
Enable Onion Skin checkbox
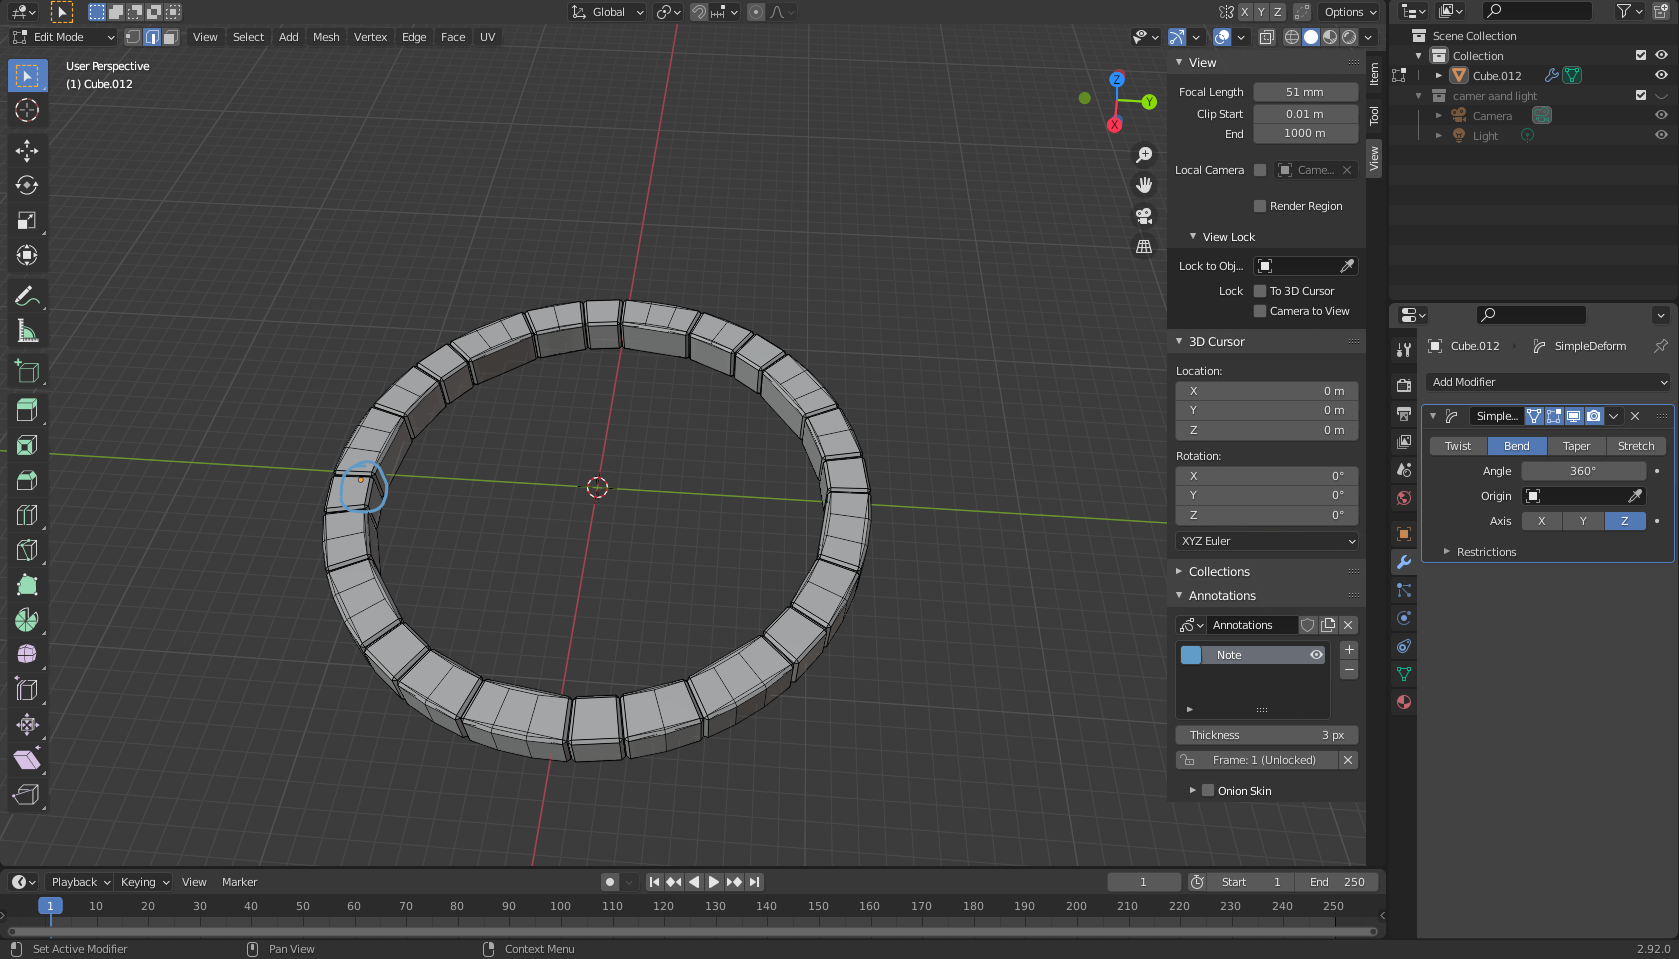[1208, 790]
